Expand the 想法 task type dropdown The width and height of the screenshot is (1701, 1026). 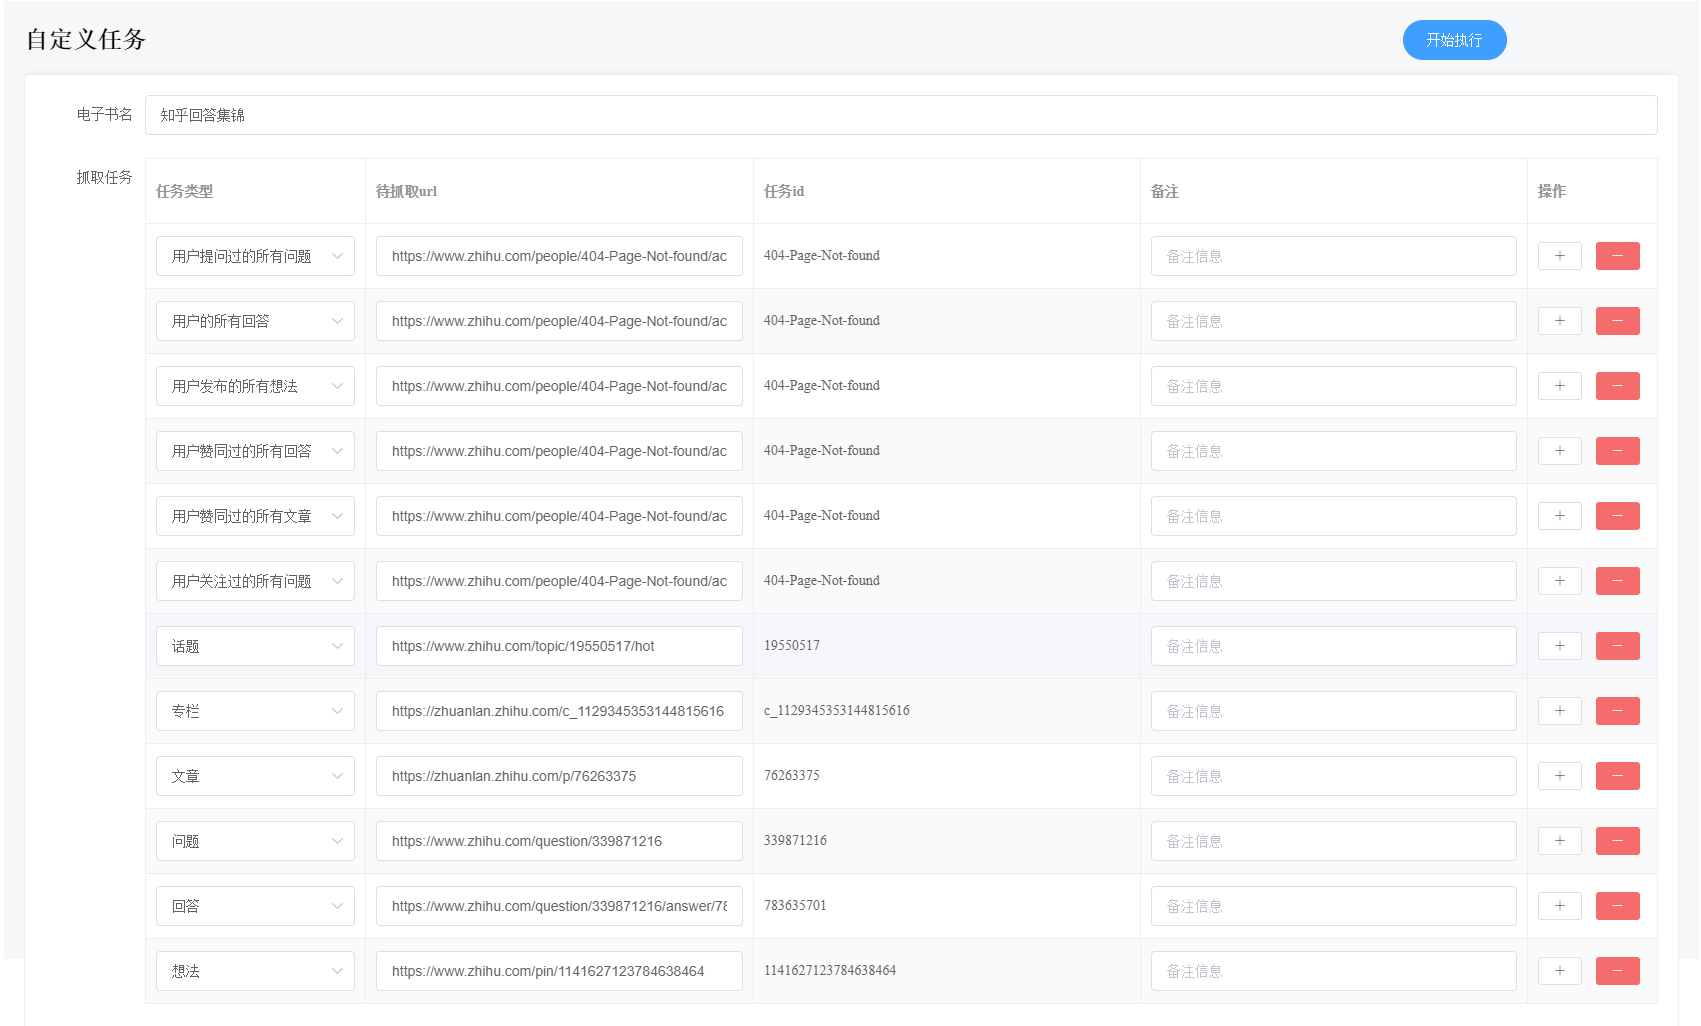click(x=255, y=971)
